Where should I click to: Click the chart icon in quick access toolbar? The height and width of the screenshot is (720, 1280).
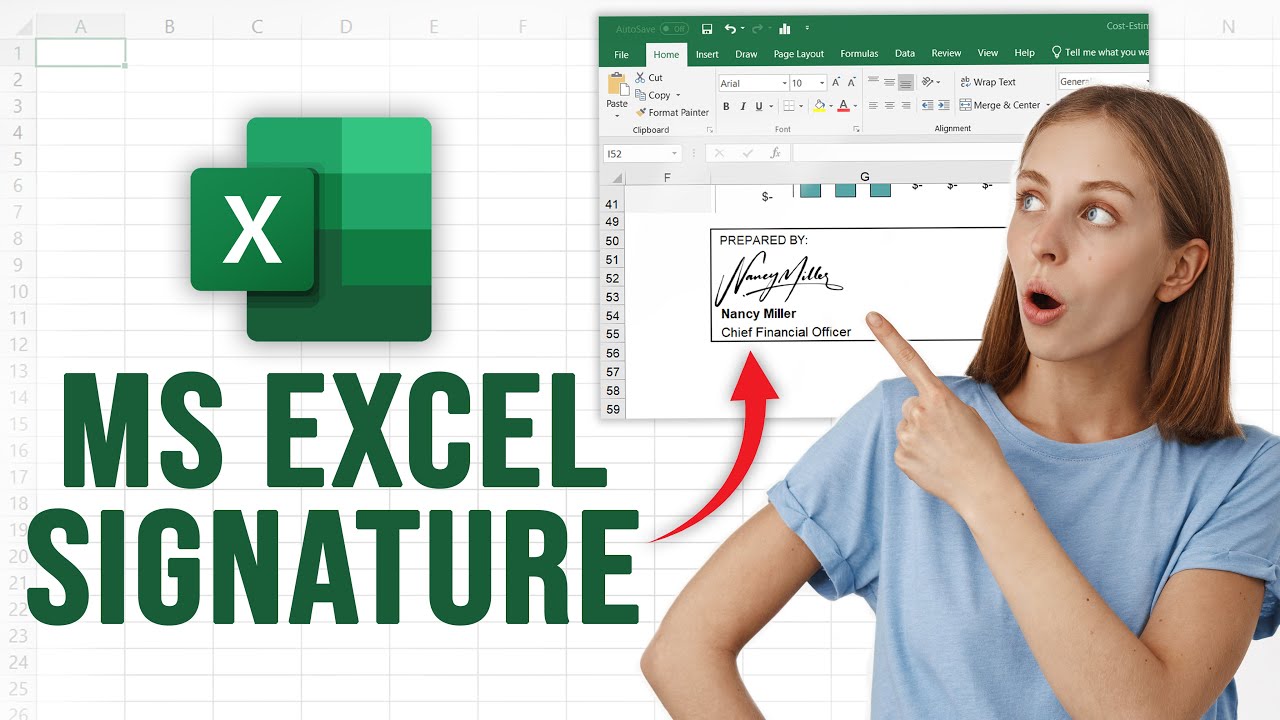784,29
